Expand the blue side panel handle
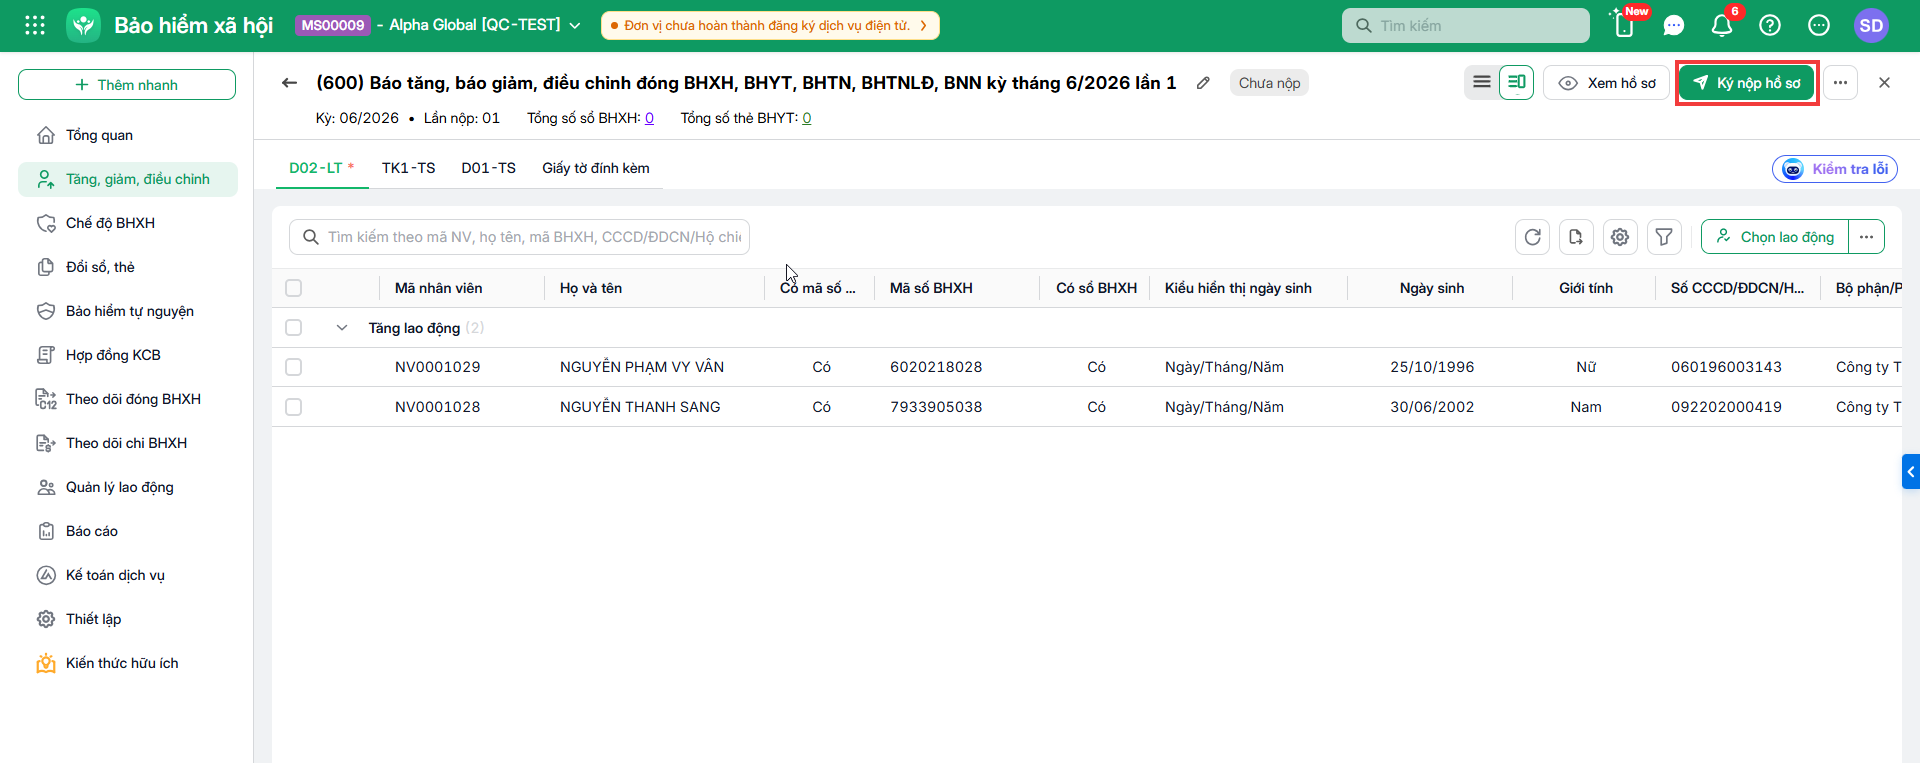Viewport: 1920px width, 763px height. tap(1911, 471)
